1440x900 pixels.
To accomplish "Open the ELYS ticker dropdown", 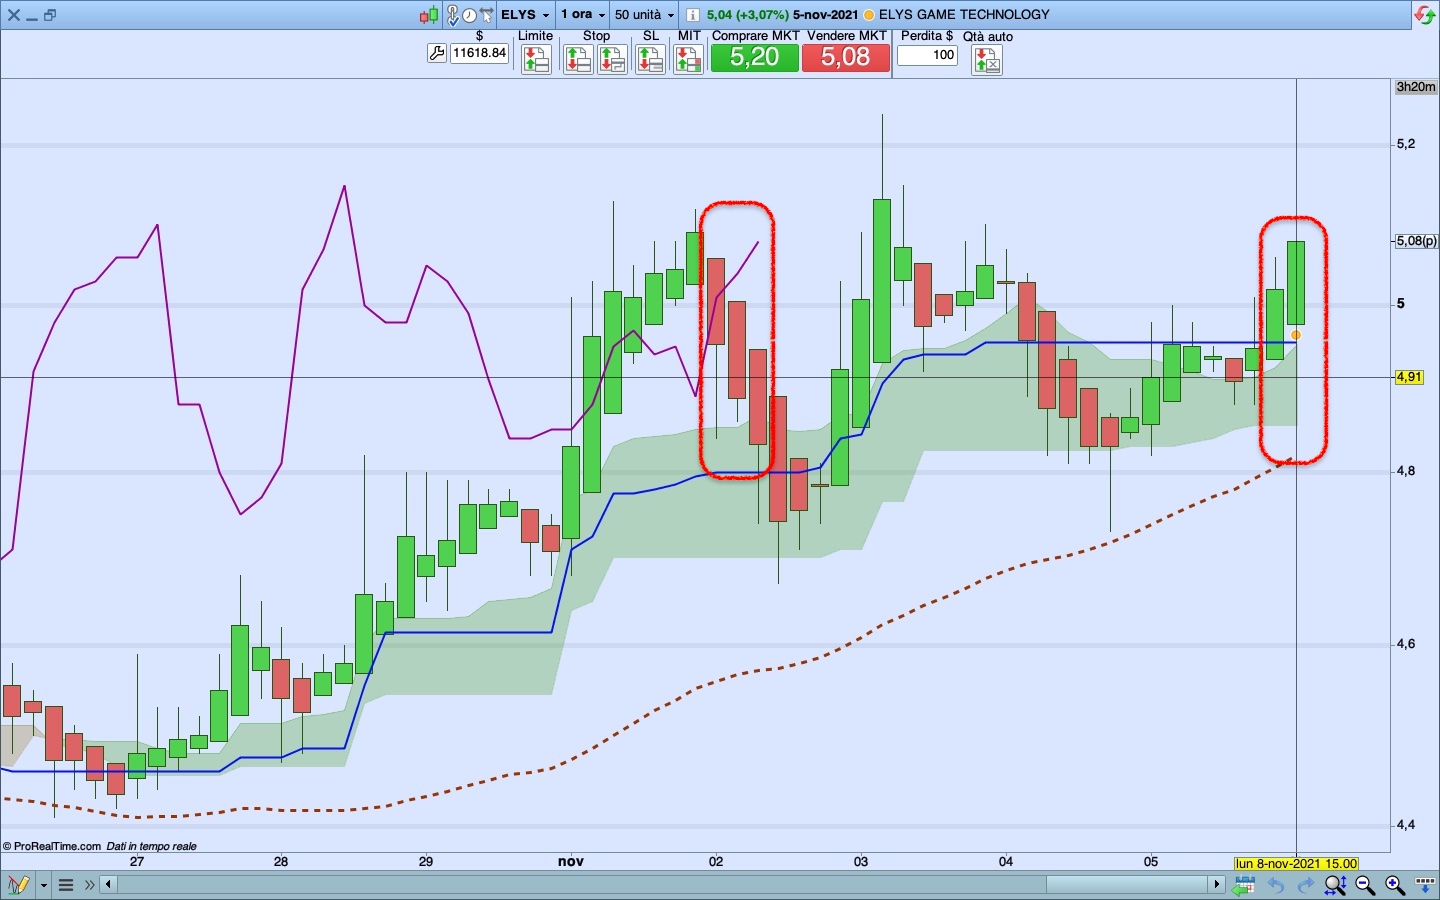I will pos(526,15).
